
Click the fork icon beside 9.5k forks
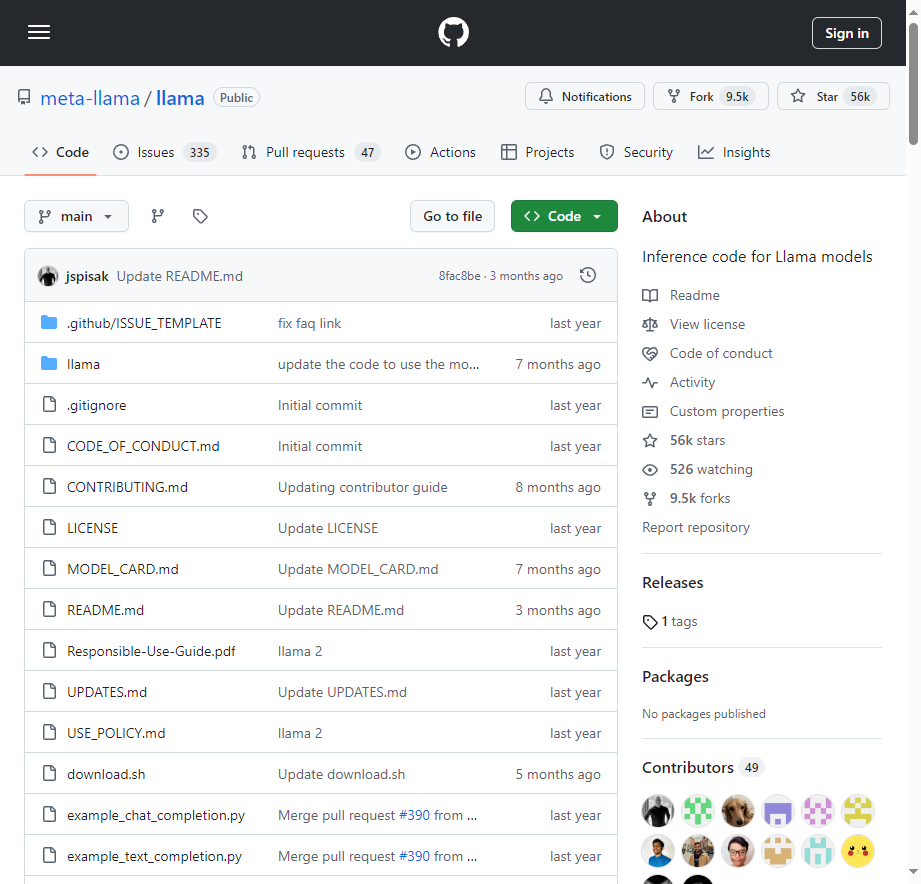[x=650, y=499]
